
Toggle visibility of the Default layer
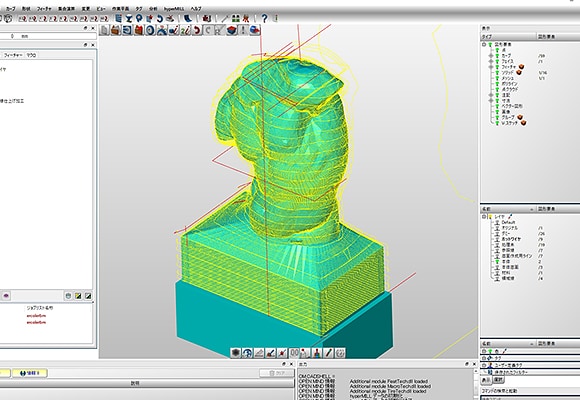click(498, 222)
